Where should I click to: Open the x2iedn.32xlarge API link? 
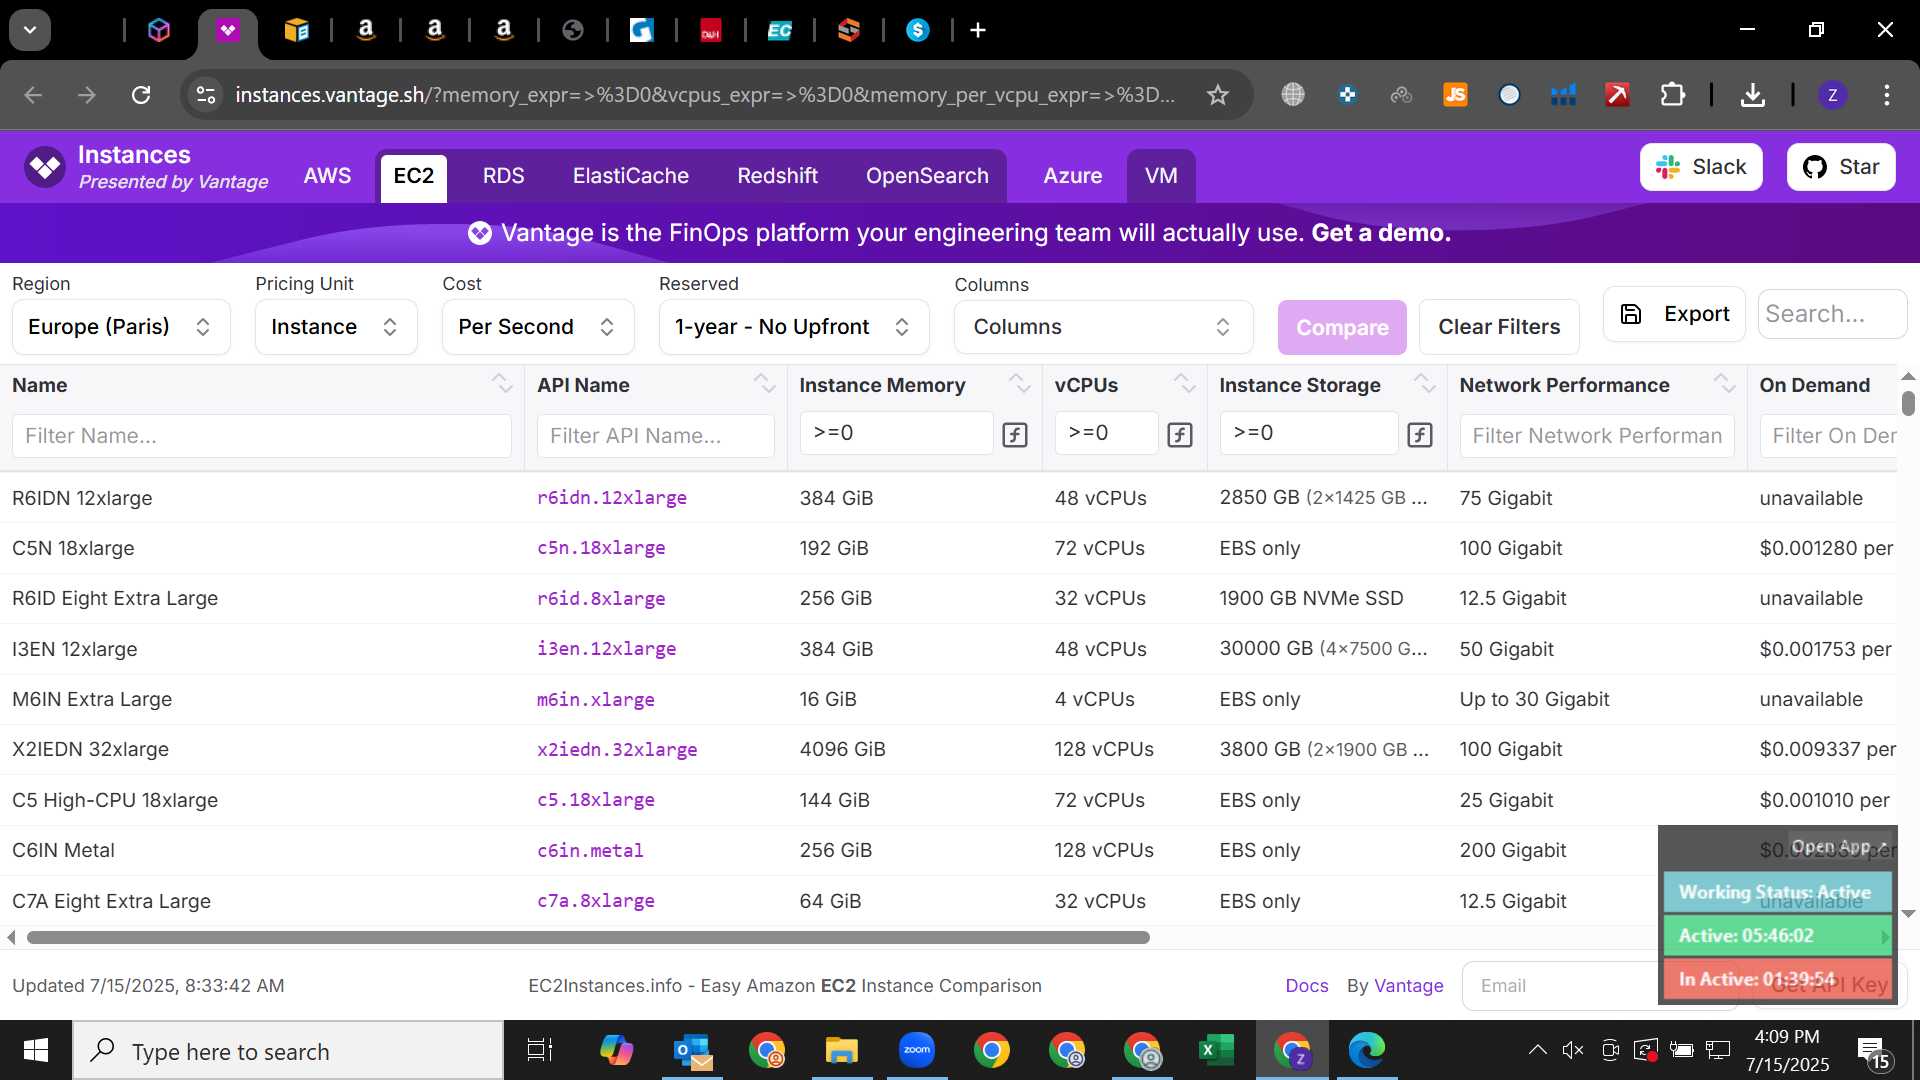click(x=617, y=749)
